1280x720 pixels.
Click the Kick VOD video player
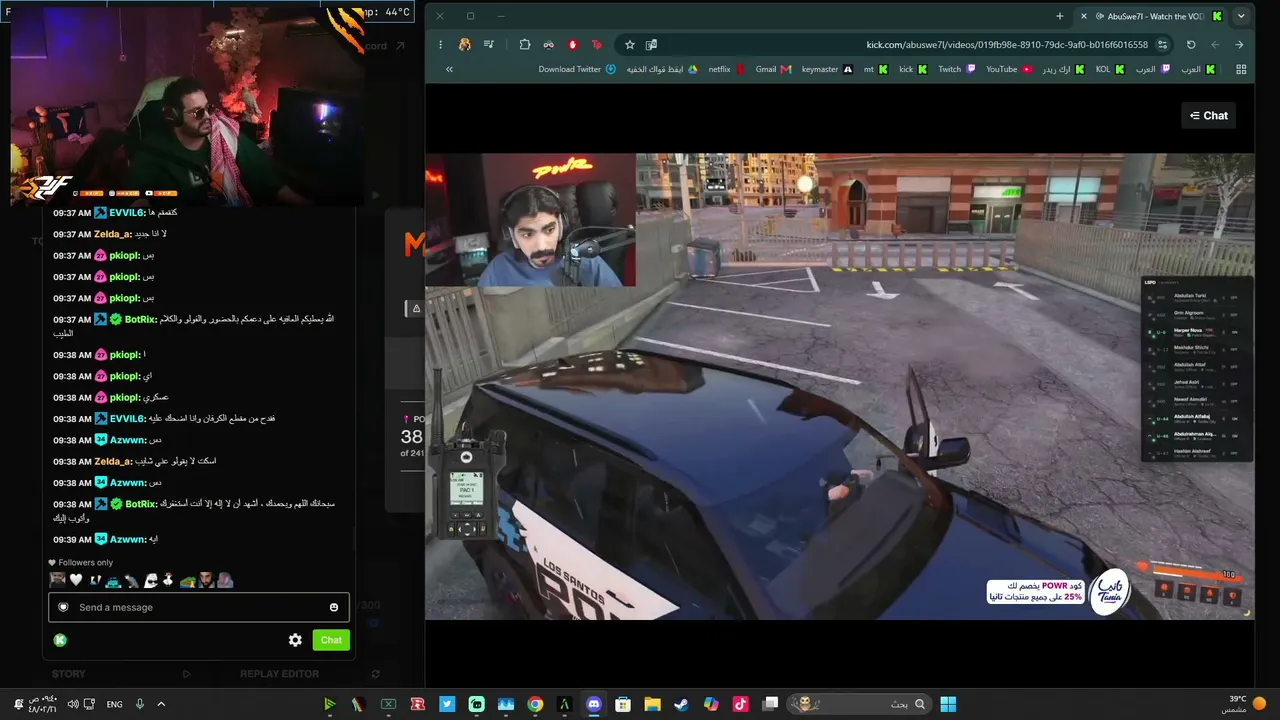coord(840,386)
